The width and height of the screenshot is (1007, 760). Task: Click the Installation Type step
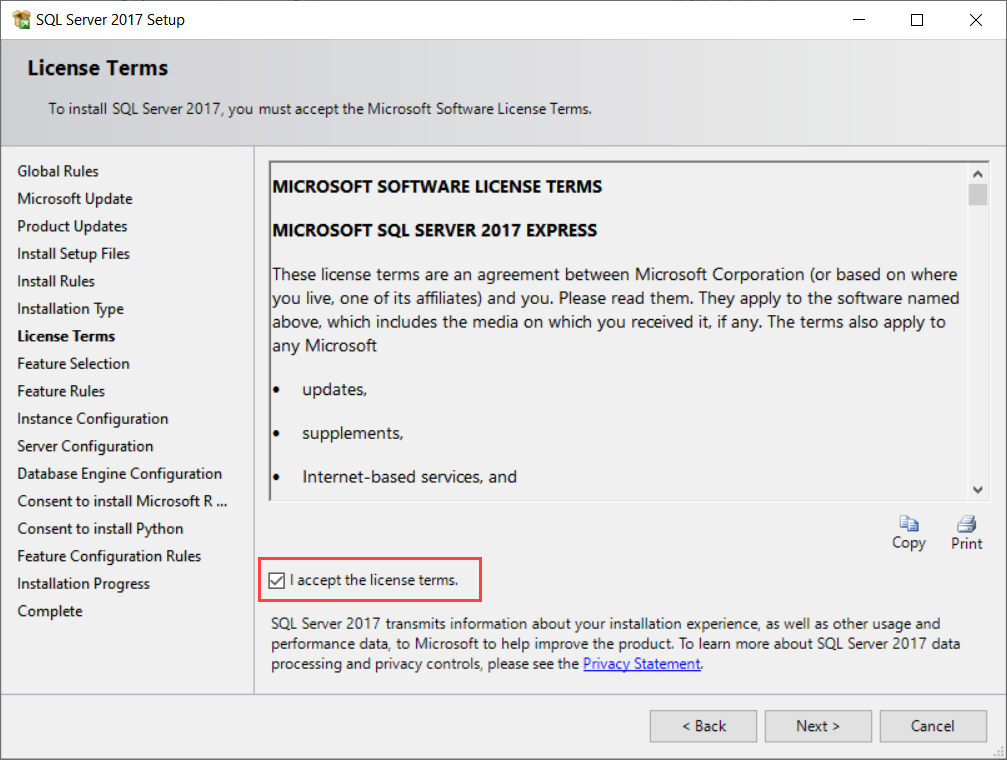click(x=70, y=309)
